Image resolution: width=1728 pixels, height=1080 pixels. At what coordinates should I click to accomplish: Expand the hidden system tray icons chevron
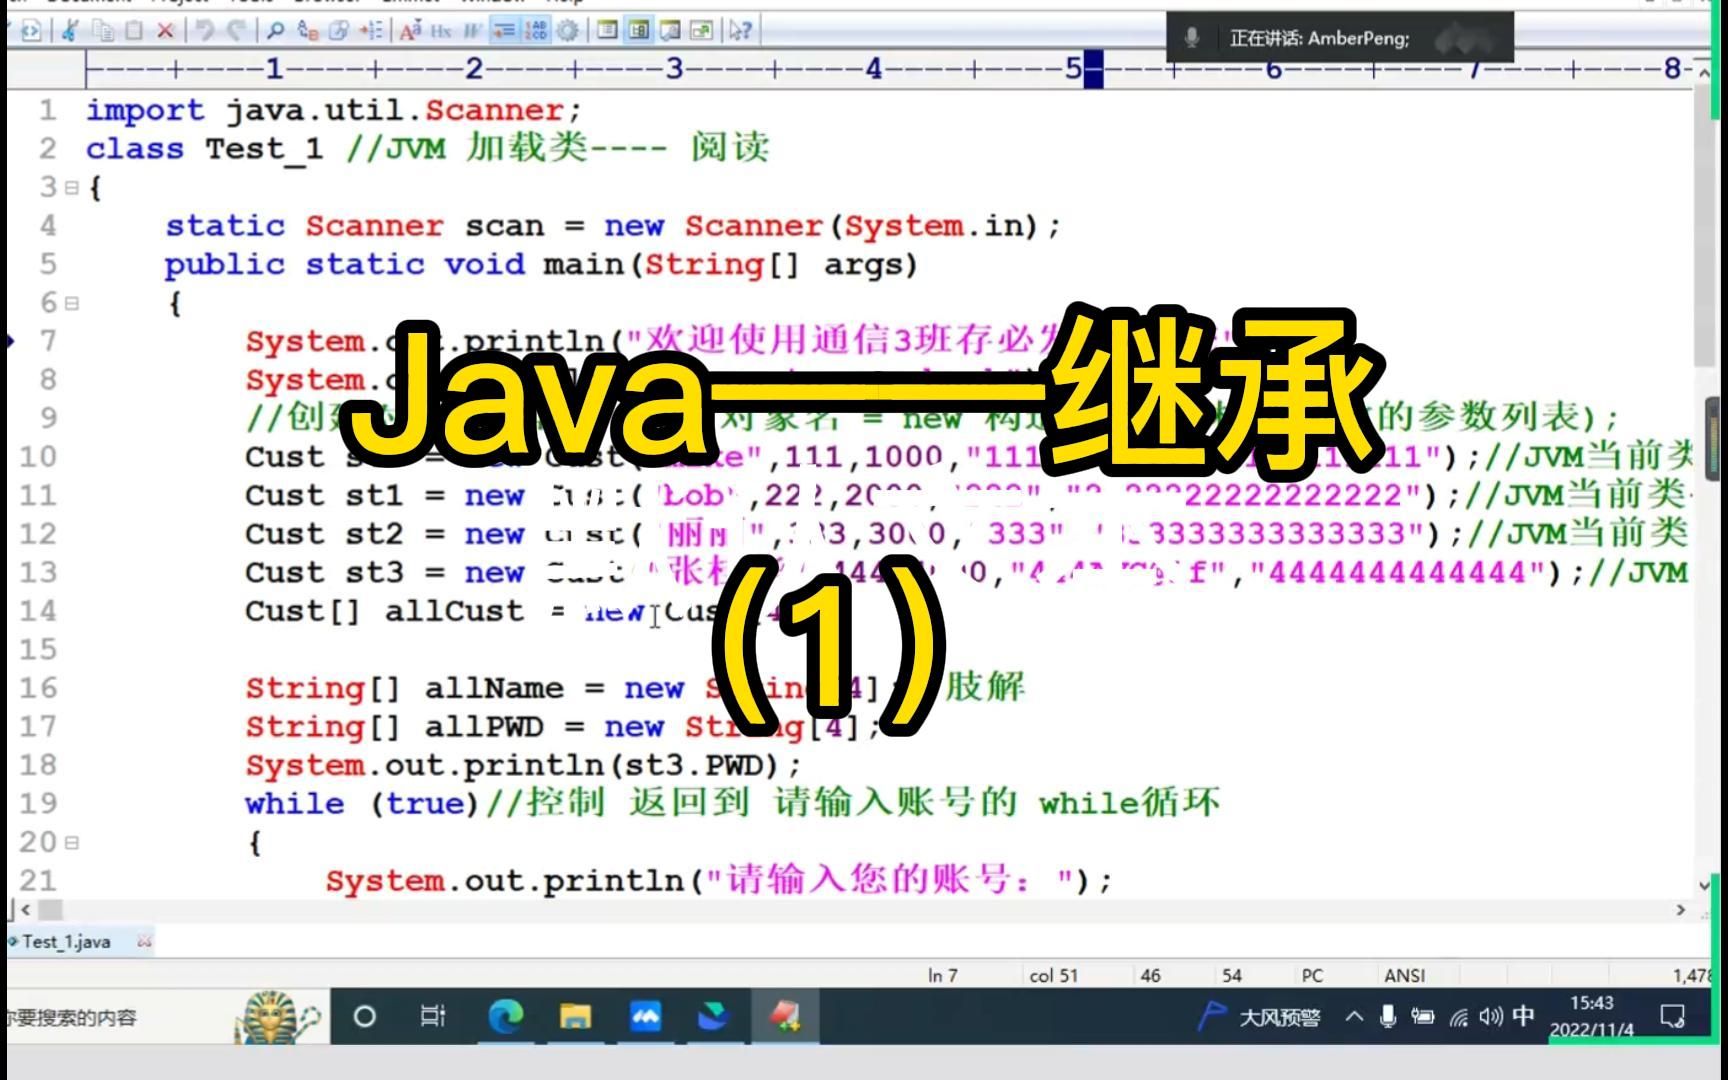click(1354, 1017)
